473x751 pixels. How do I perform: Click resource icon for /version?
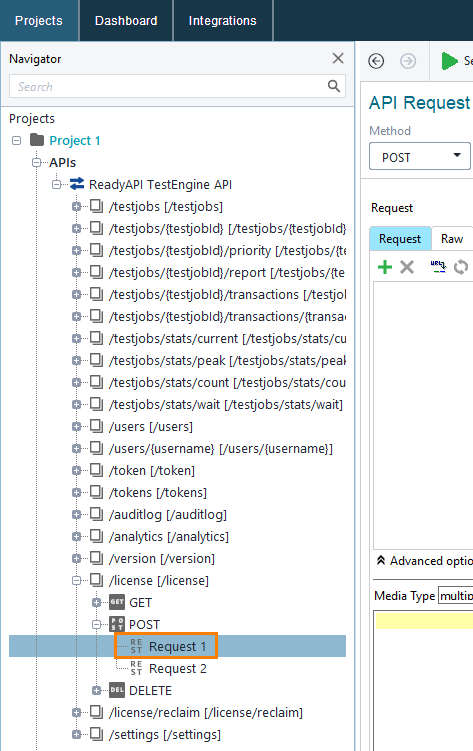97,558
